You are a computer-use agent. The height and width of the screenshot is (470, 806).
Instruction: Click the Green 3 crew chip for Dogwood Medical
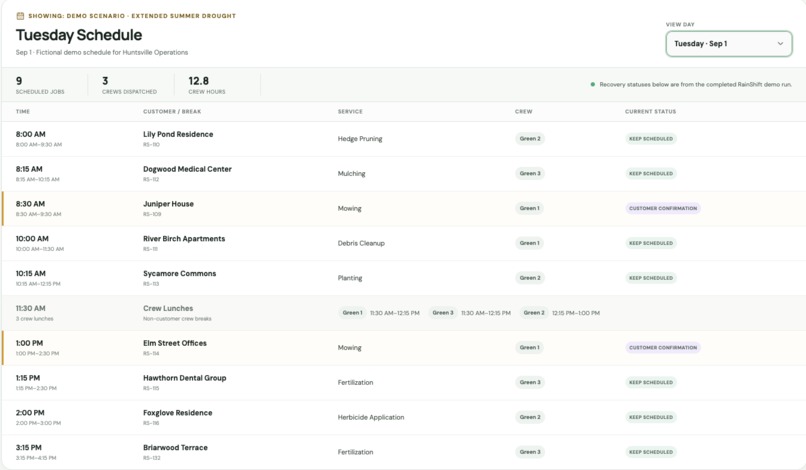click(x=529, y=173)
